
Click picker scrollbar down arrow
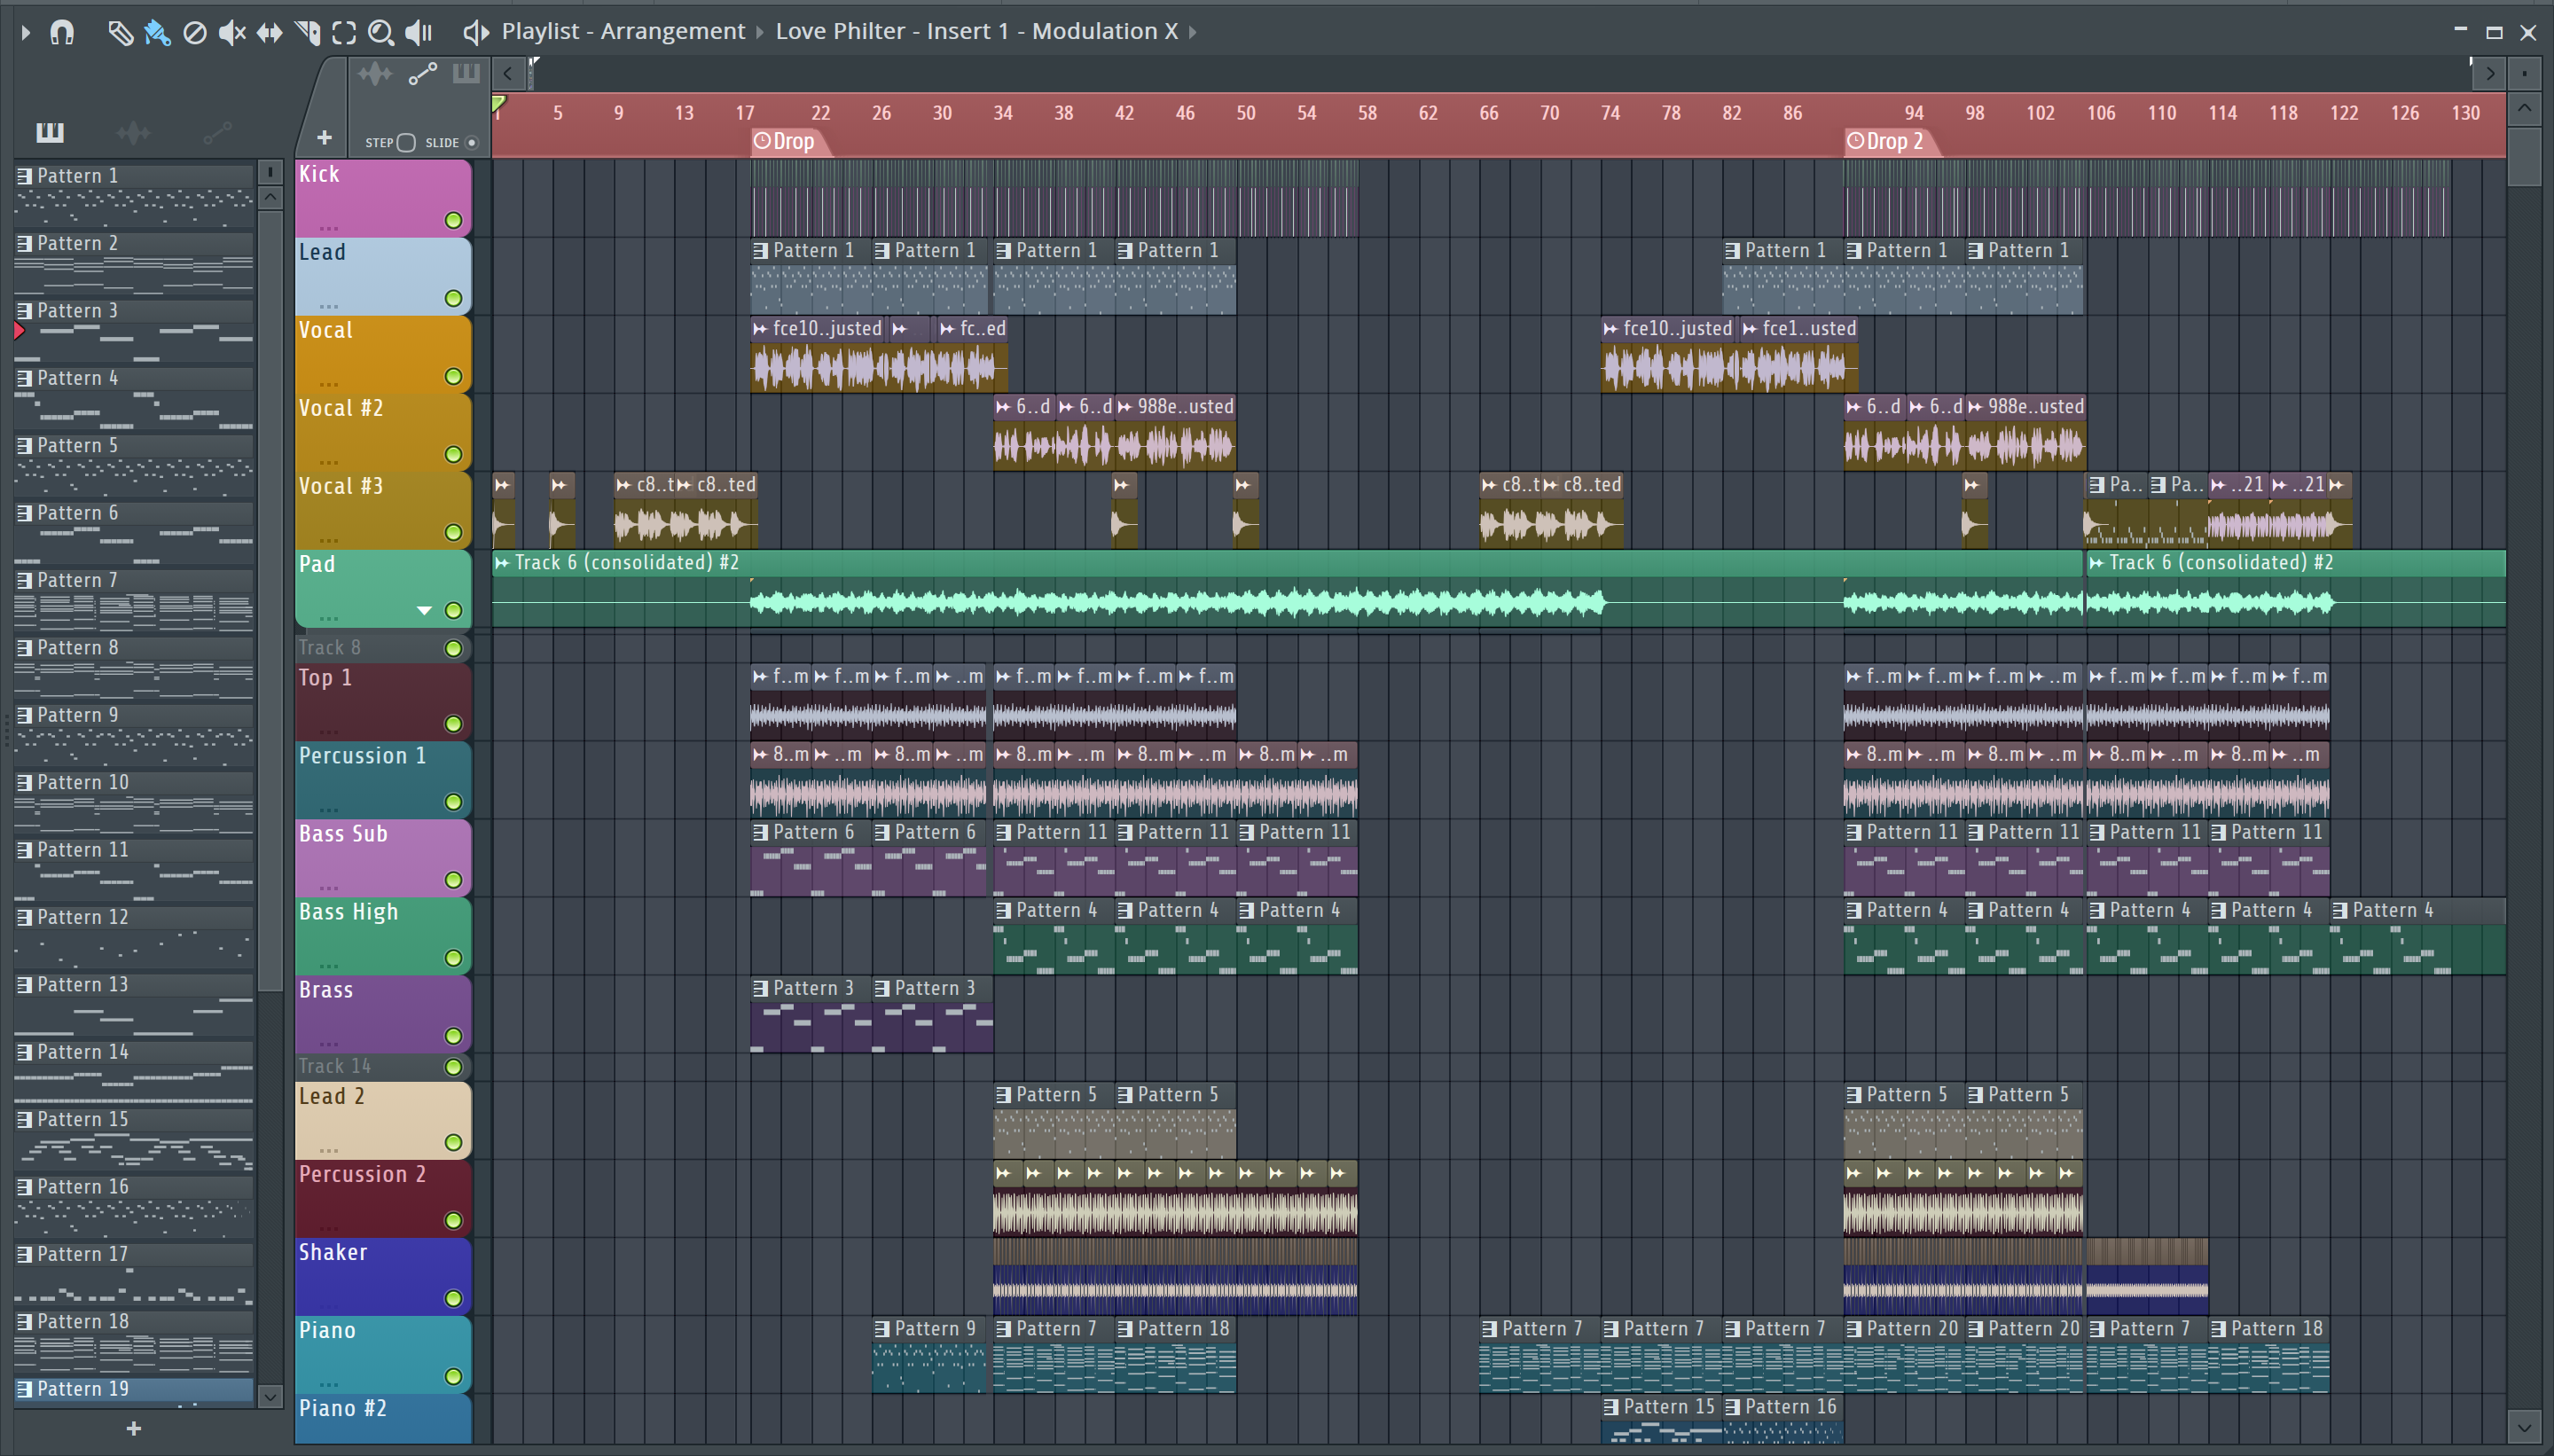coord(270,1396)
